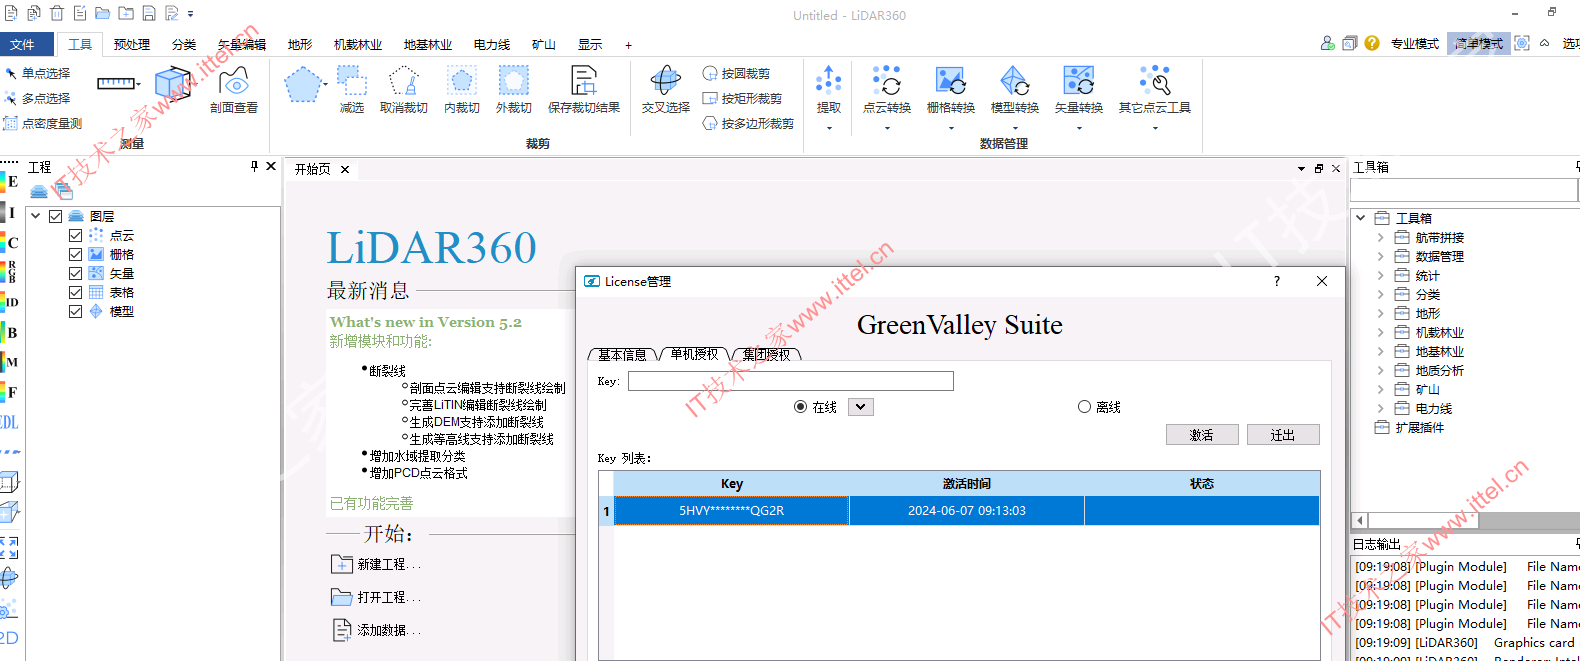The height and width of the screenshot is (661, 1580).
Task: Click the 激活 activate button
Action: (1202, 435)
